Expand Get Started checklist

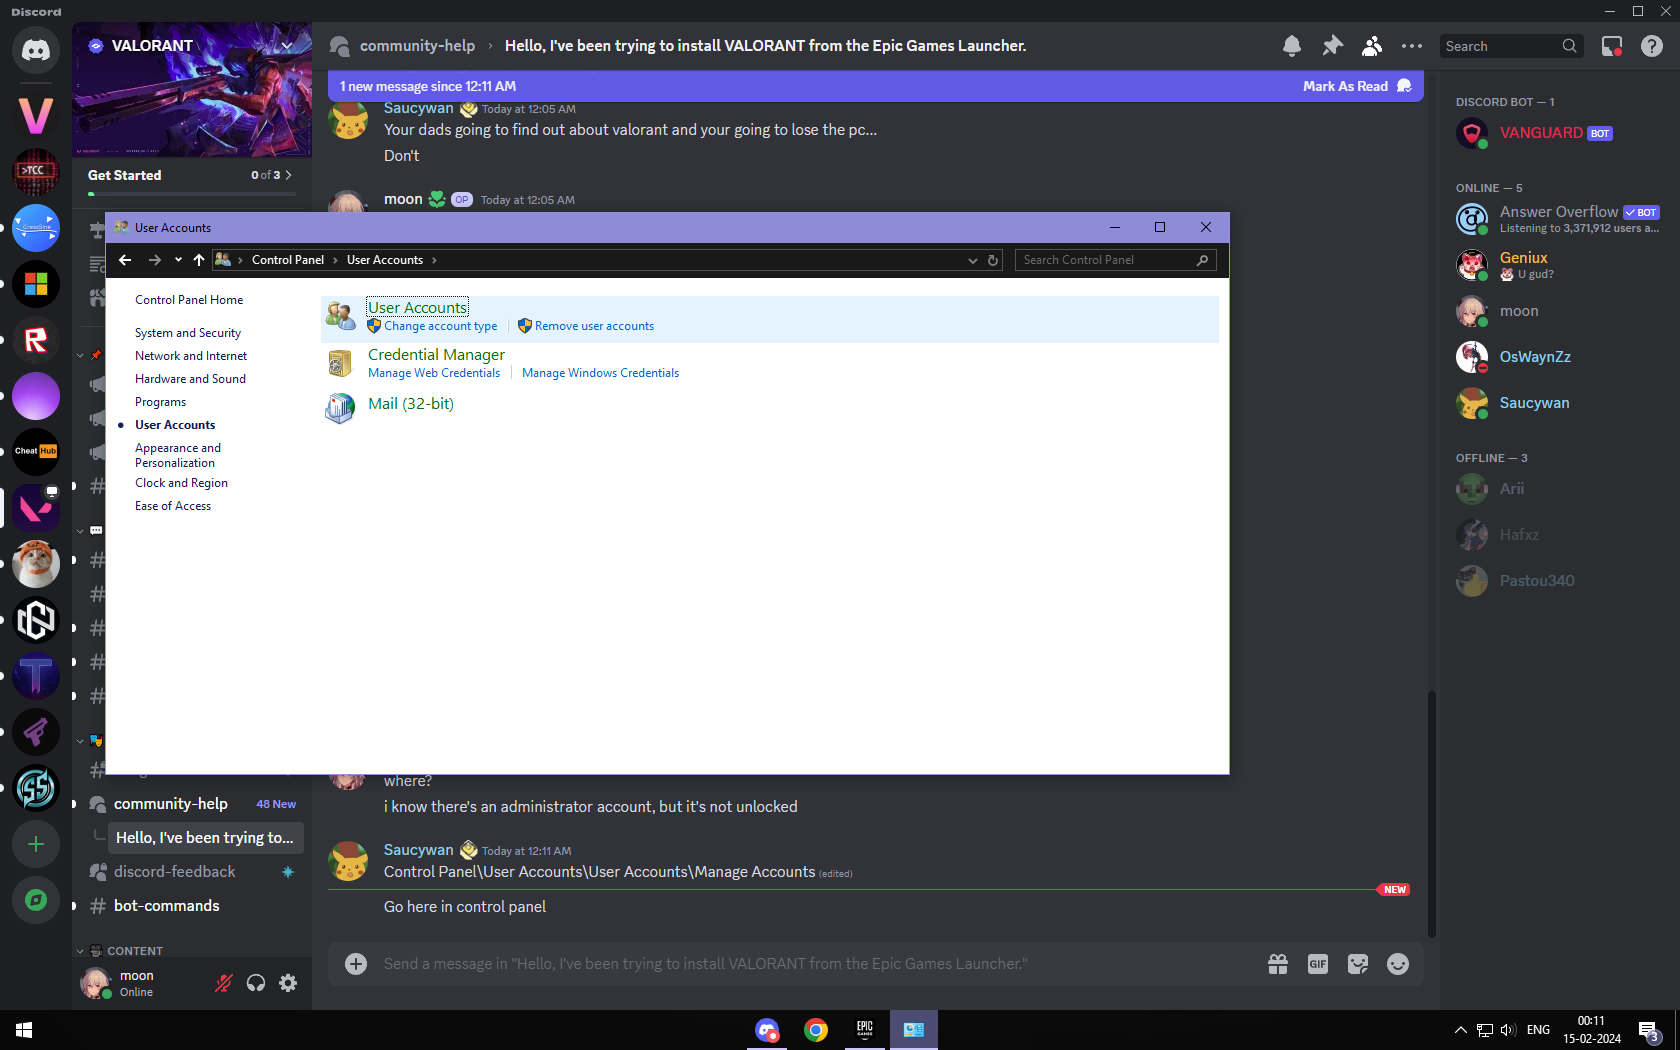point(190,175)
